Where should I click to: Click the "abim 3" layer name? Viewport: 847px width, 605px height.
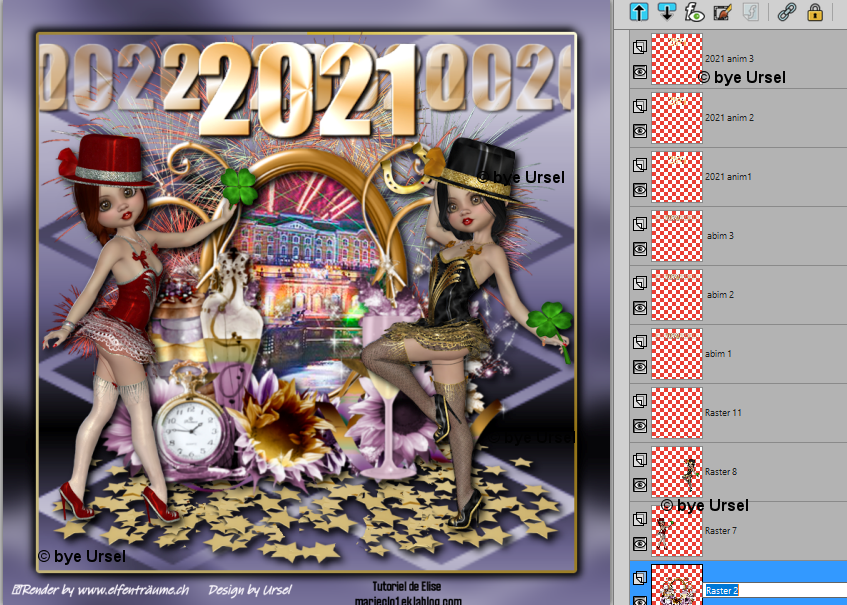click(720, 236)
